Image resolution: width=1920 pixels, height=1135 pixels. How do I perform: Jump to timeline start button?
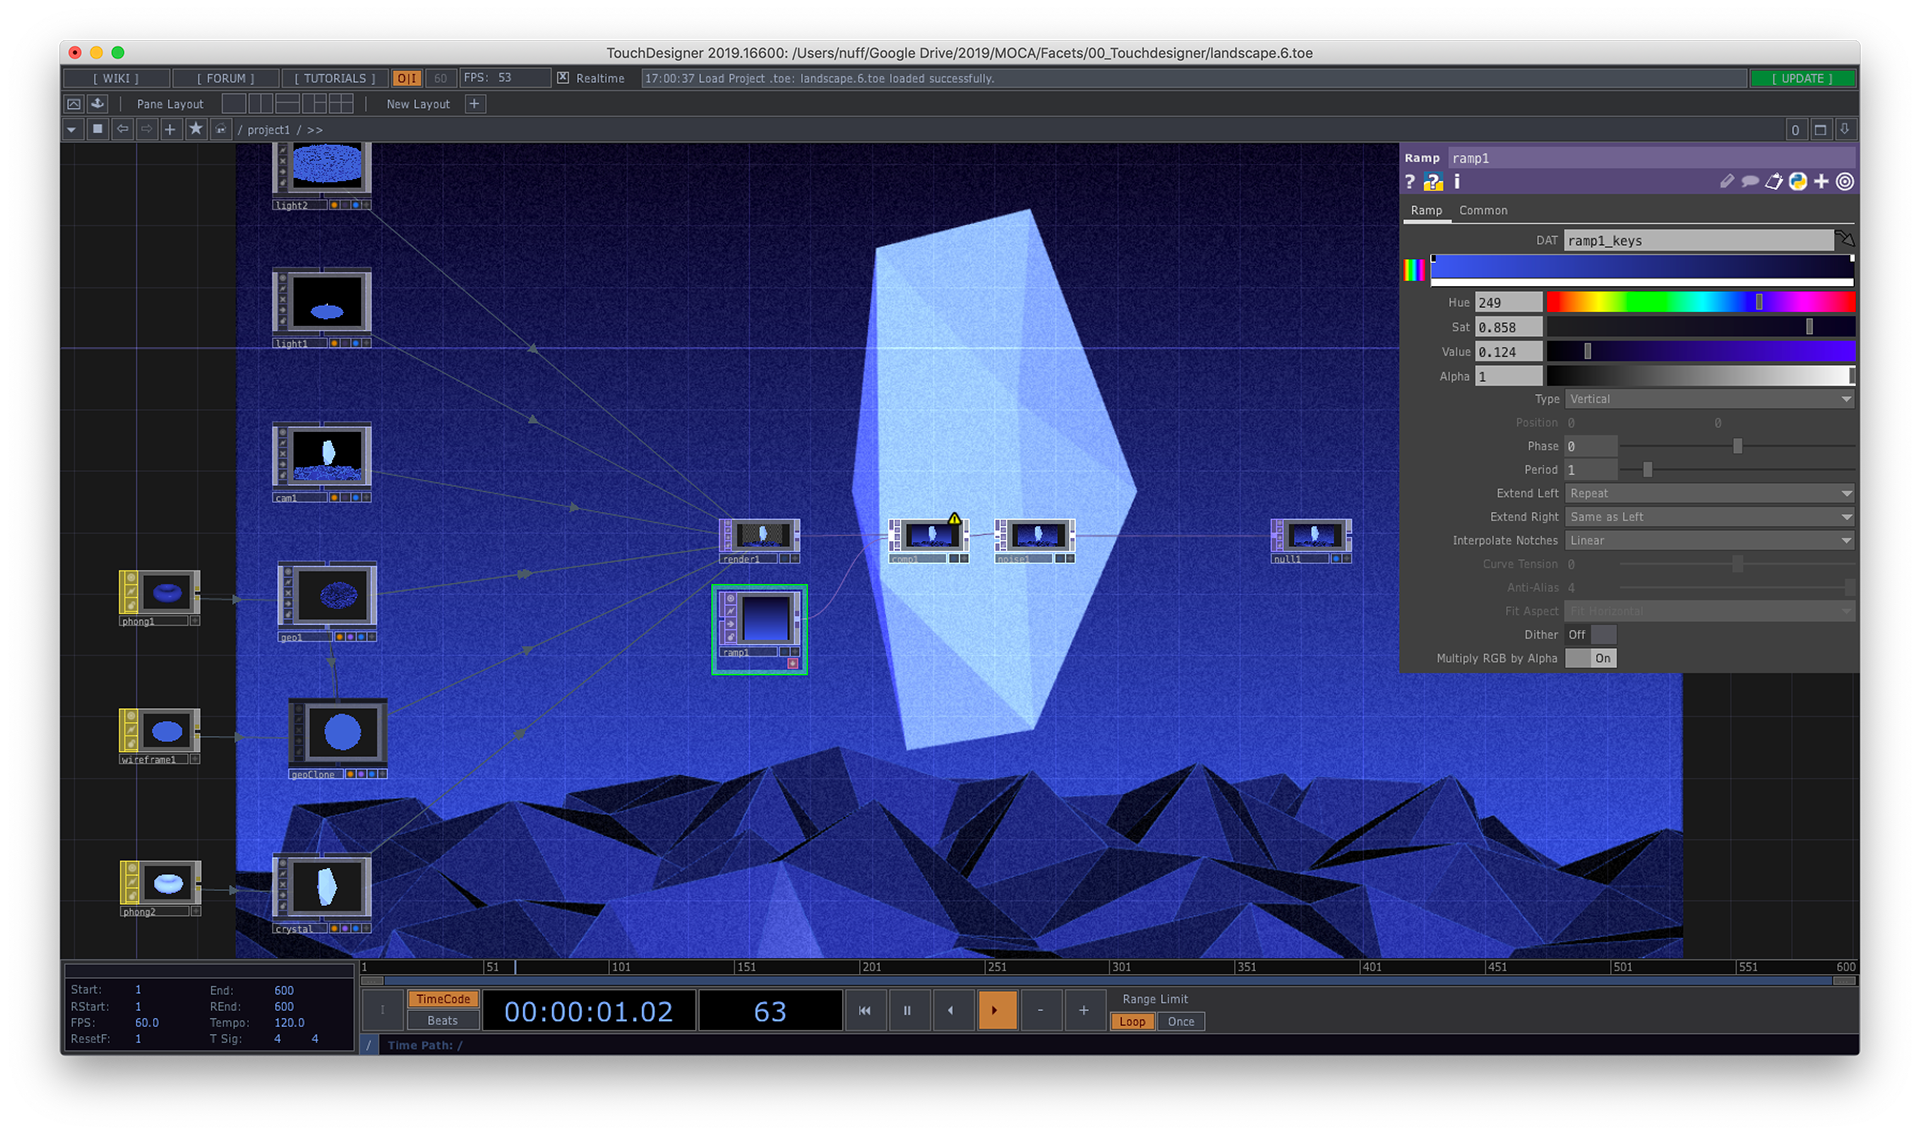864,1011
